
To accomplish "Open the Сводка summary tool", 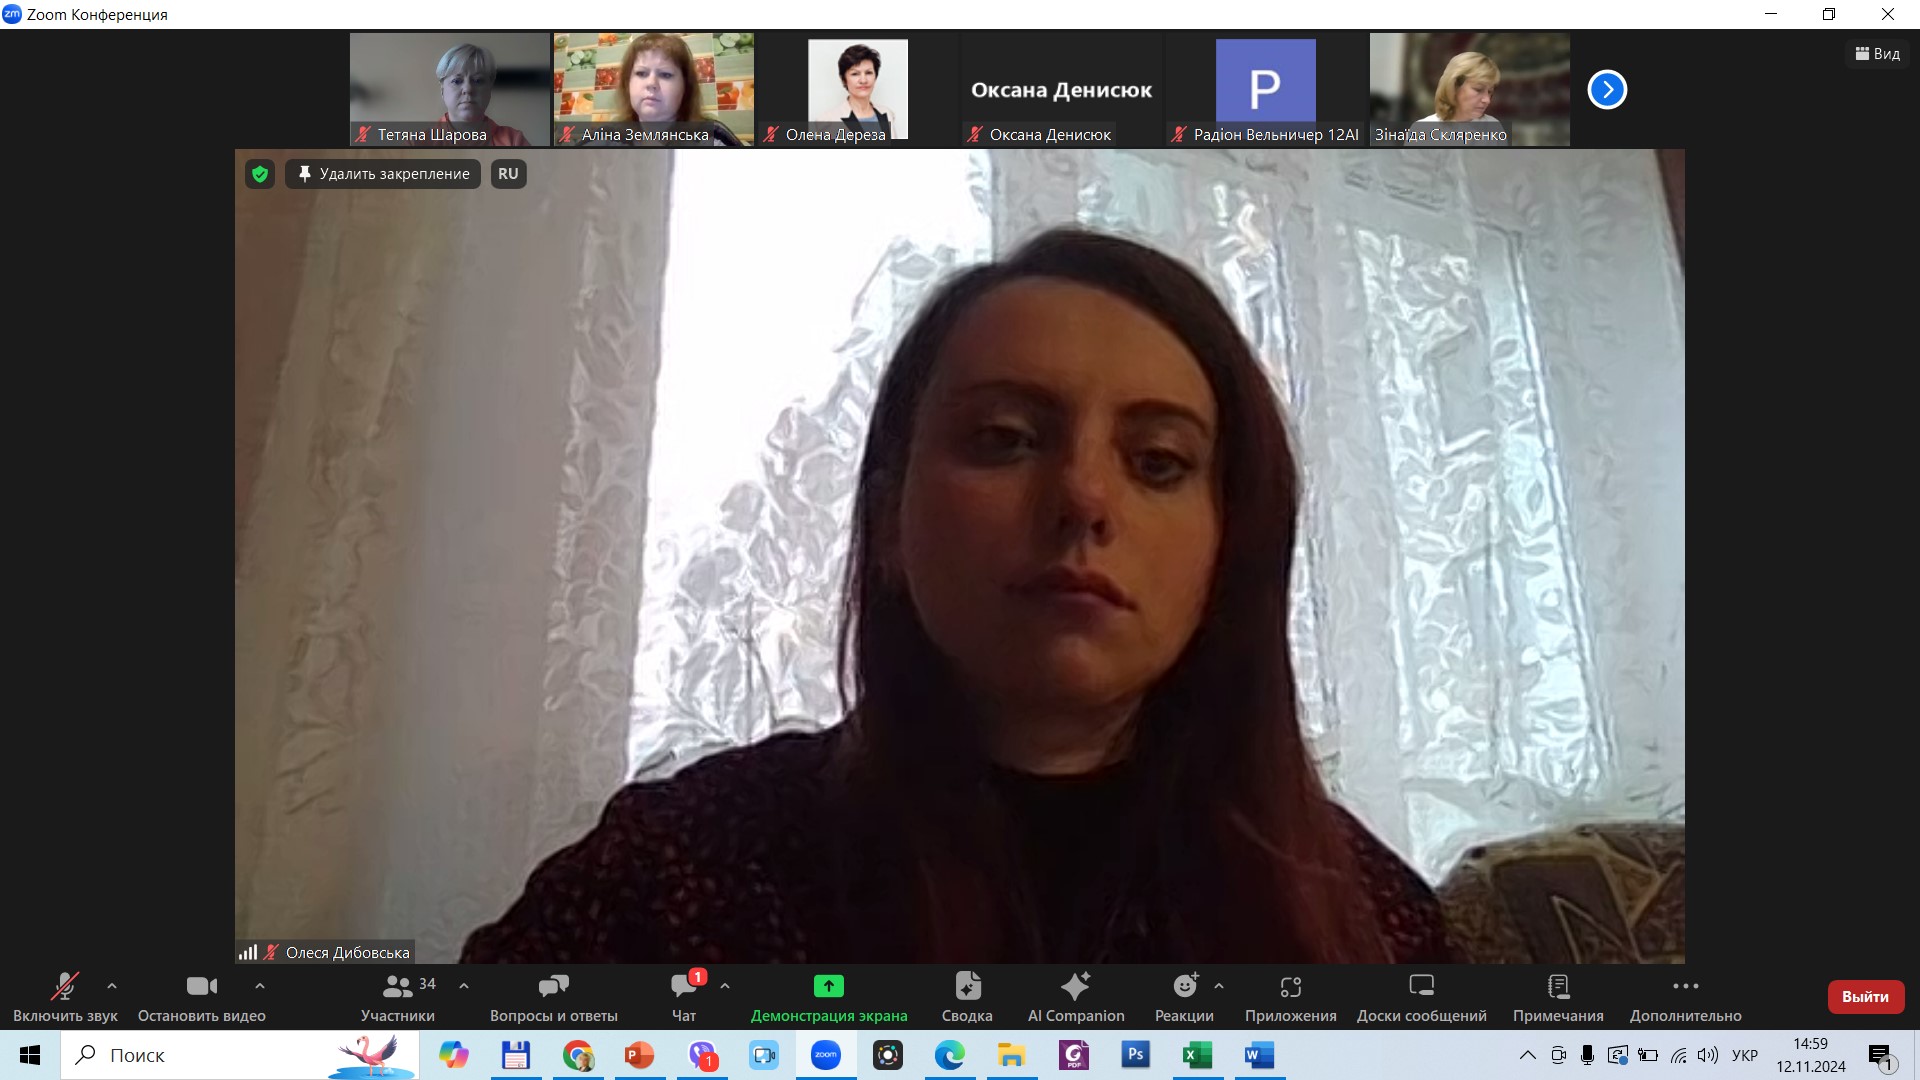I will tap(967, 997).
